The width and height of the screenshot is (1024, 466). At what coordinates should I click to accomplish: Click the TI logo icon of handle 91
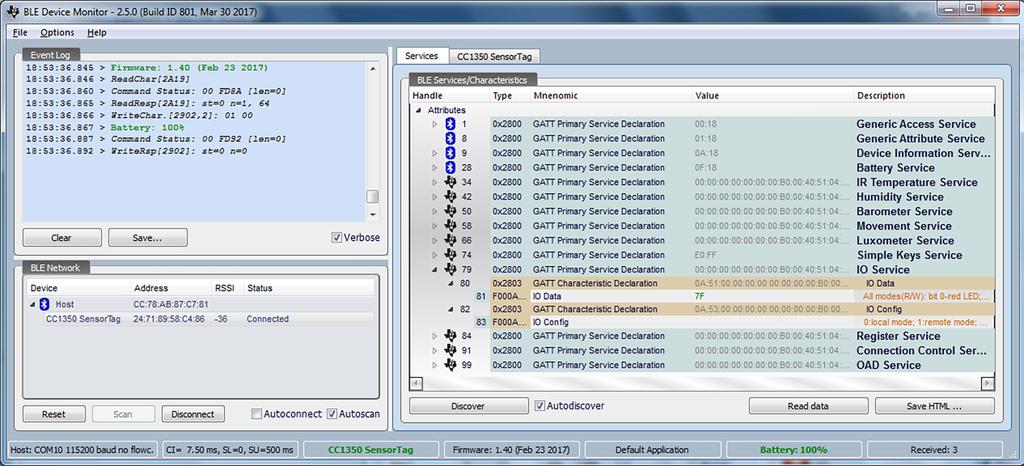(450, 350)
